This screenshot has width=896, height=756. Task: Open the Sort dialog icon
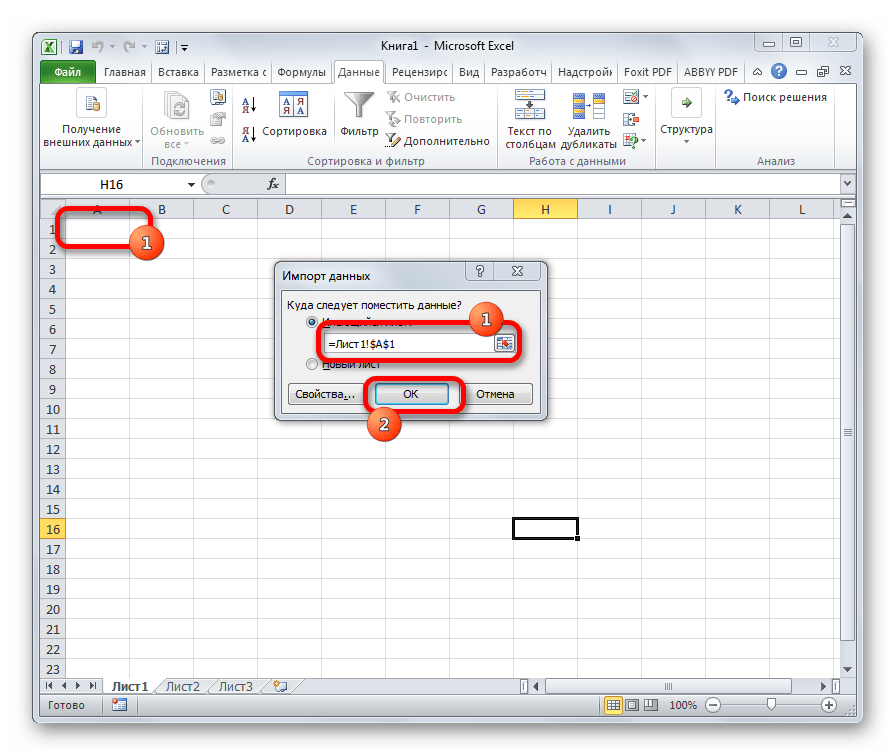pyautogui.click(x=293, y=105)
